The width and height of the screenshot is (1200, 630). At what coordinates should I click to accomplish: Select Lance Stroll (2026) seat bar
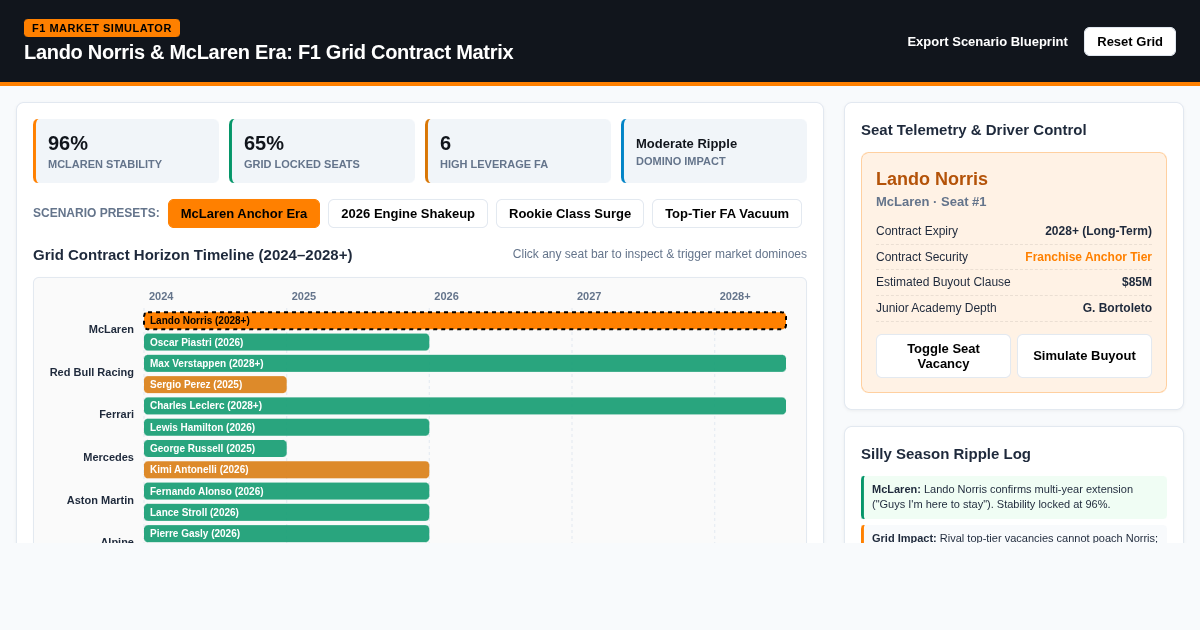tap(286, 512)
